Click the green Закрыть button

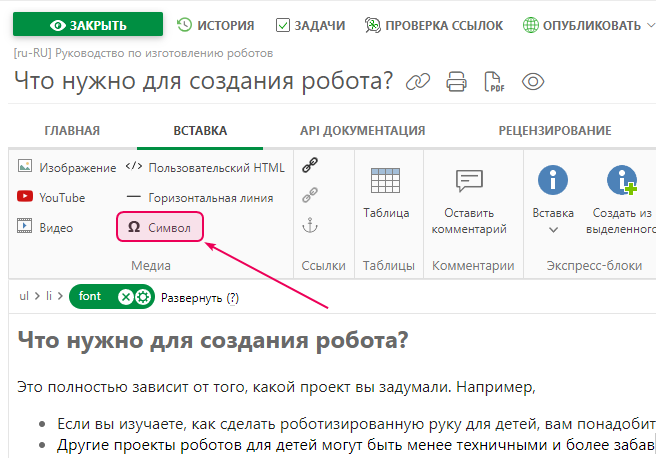(88, 24)
